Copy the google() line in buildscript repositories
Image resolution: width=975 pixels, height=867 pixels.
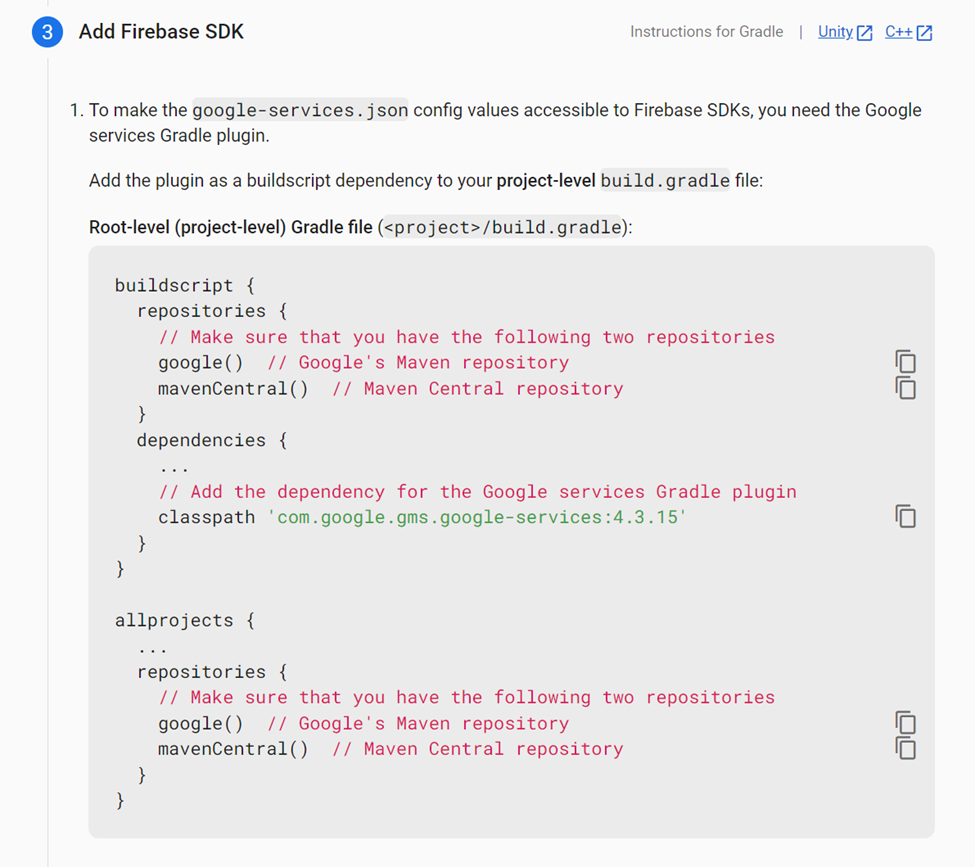(x=905, y=361)
